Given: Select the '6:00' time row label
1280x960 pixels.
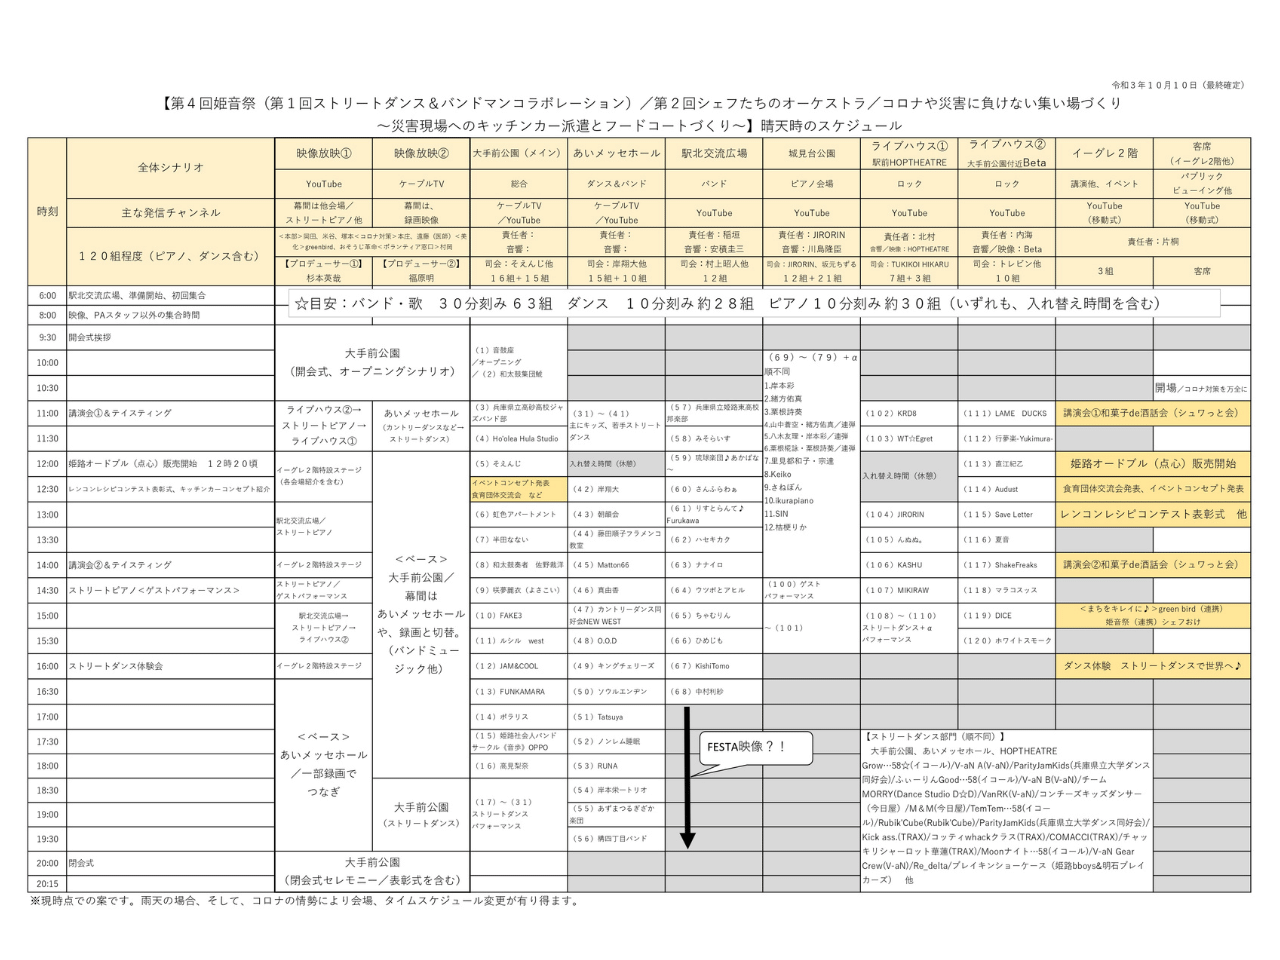Looking at the screenshot, I should tap(47, 296).
